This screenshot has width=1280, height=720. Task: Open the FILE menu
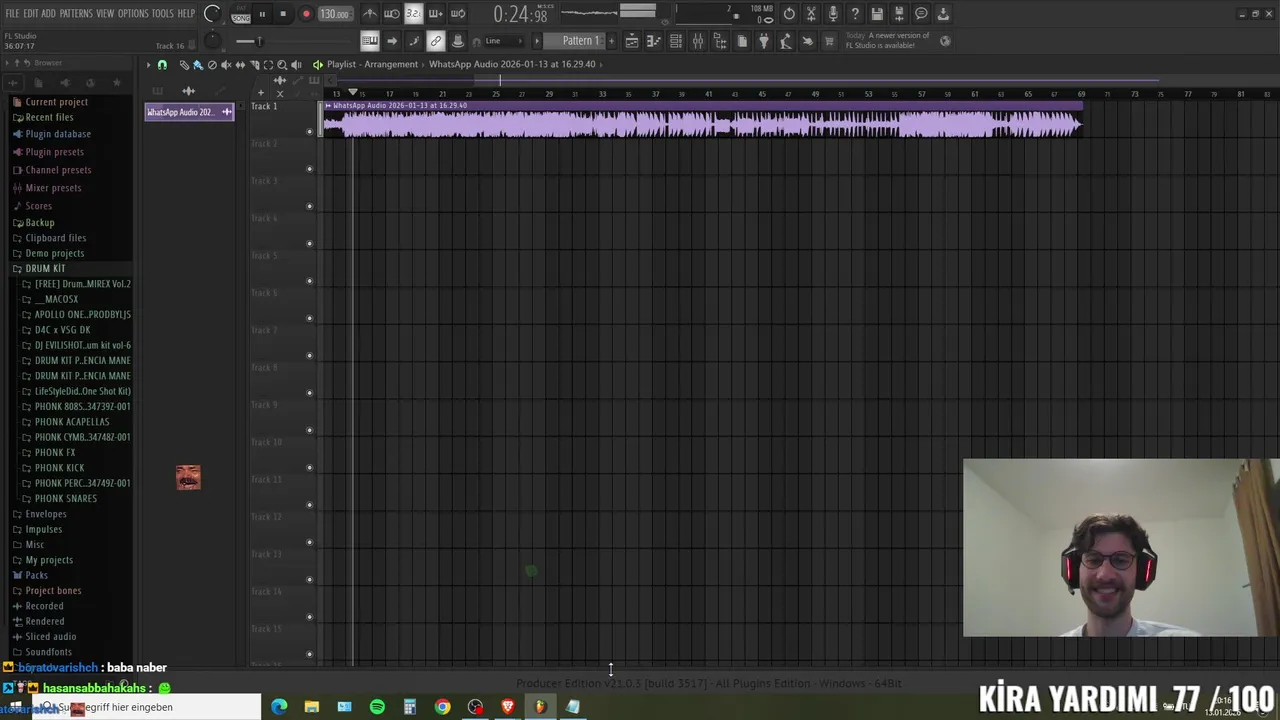pyautogui.click(x=12, y=14)
